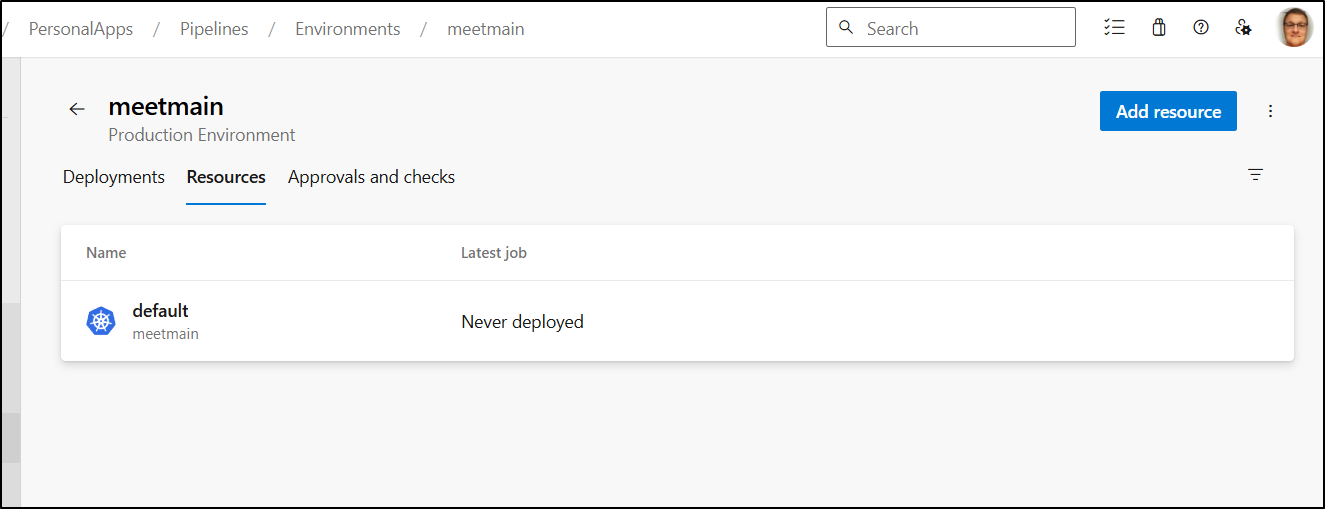Screen dimensions: 1325x509
Task: Select the Resources tab
Action: tap(226, 177)
